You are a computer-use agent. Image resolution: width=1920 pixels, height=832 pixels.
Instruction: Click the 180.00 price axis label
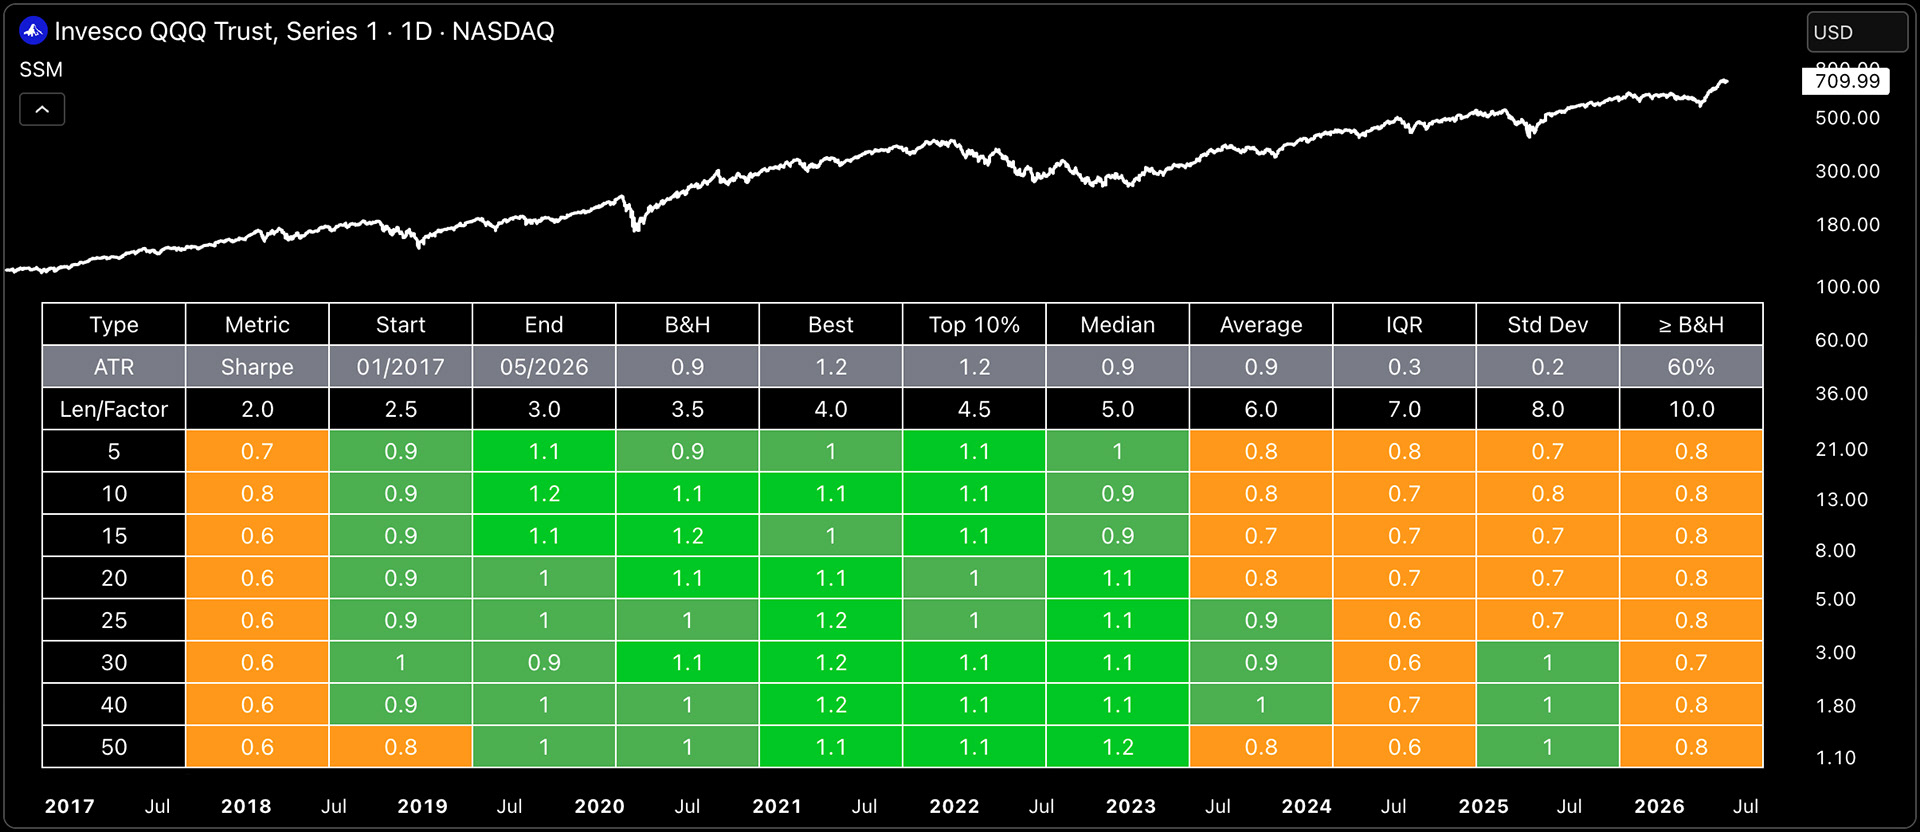(1847, 225)
